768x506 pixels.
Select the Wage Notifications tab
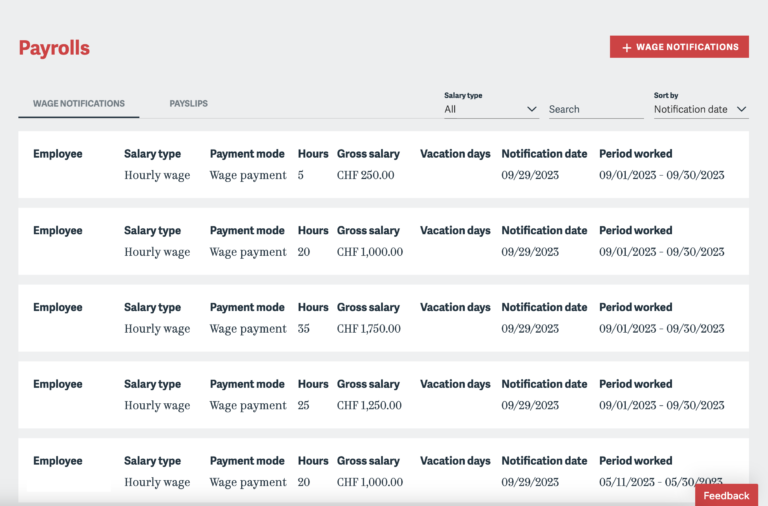(79, 103)
